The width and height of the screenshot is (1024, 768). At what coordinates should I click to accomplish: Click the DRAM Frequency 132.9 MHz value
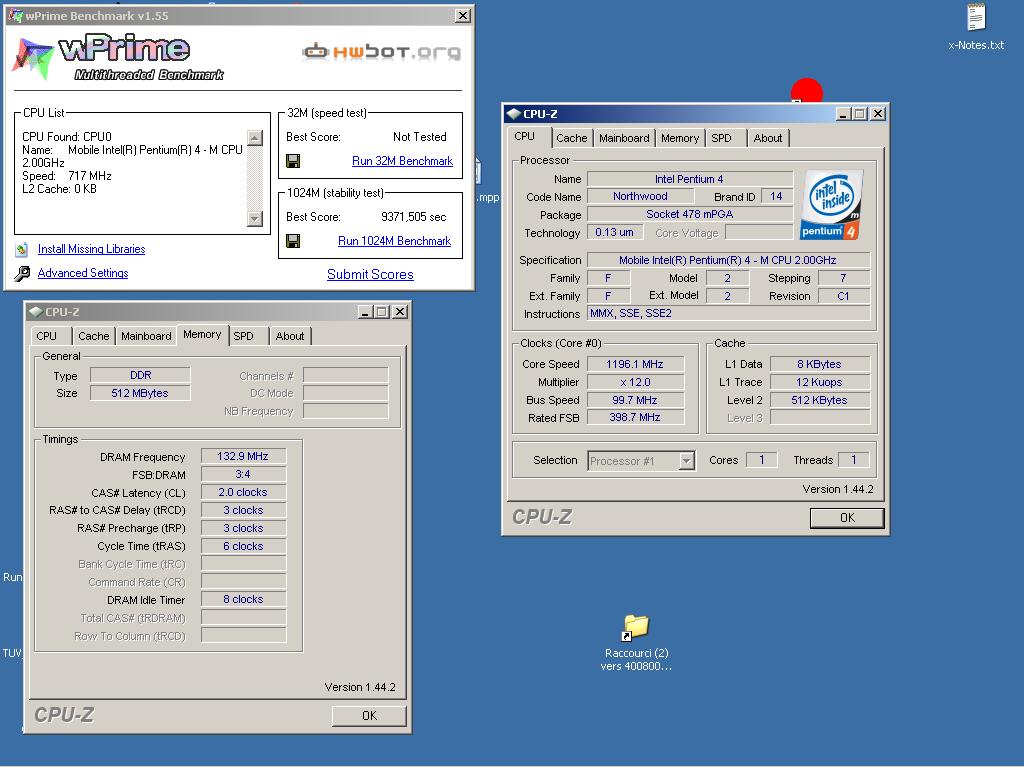tap(243, 456)
